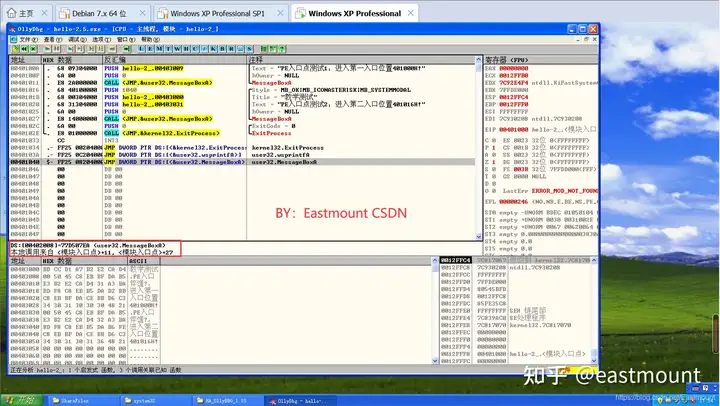Click the Debugging options toolbar icon
This screenshot has height=406, width=720.
tap(264, 49)
